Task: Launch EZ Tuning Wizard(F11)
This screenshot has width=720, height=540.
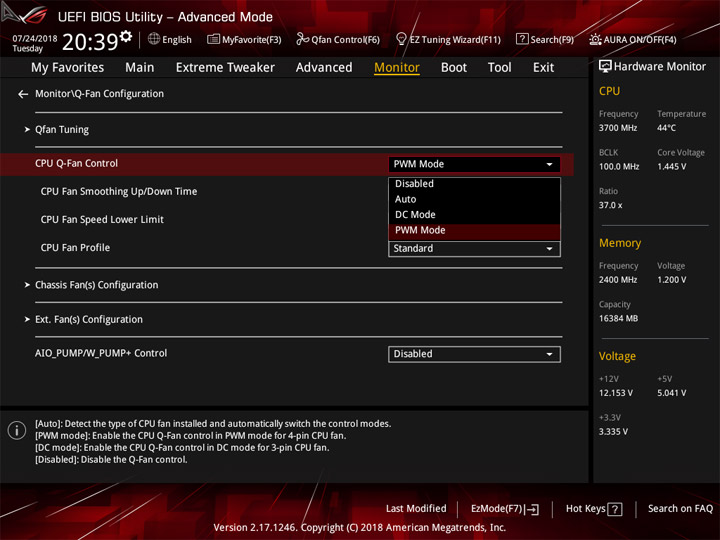Action: point(448,40)
